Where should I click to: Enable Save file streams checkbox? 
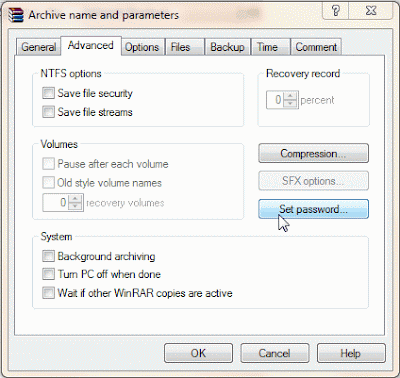pyautogui.click(x=48, y=112)
